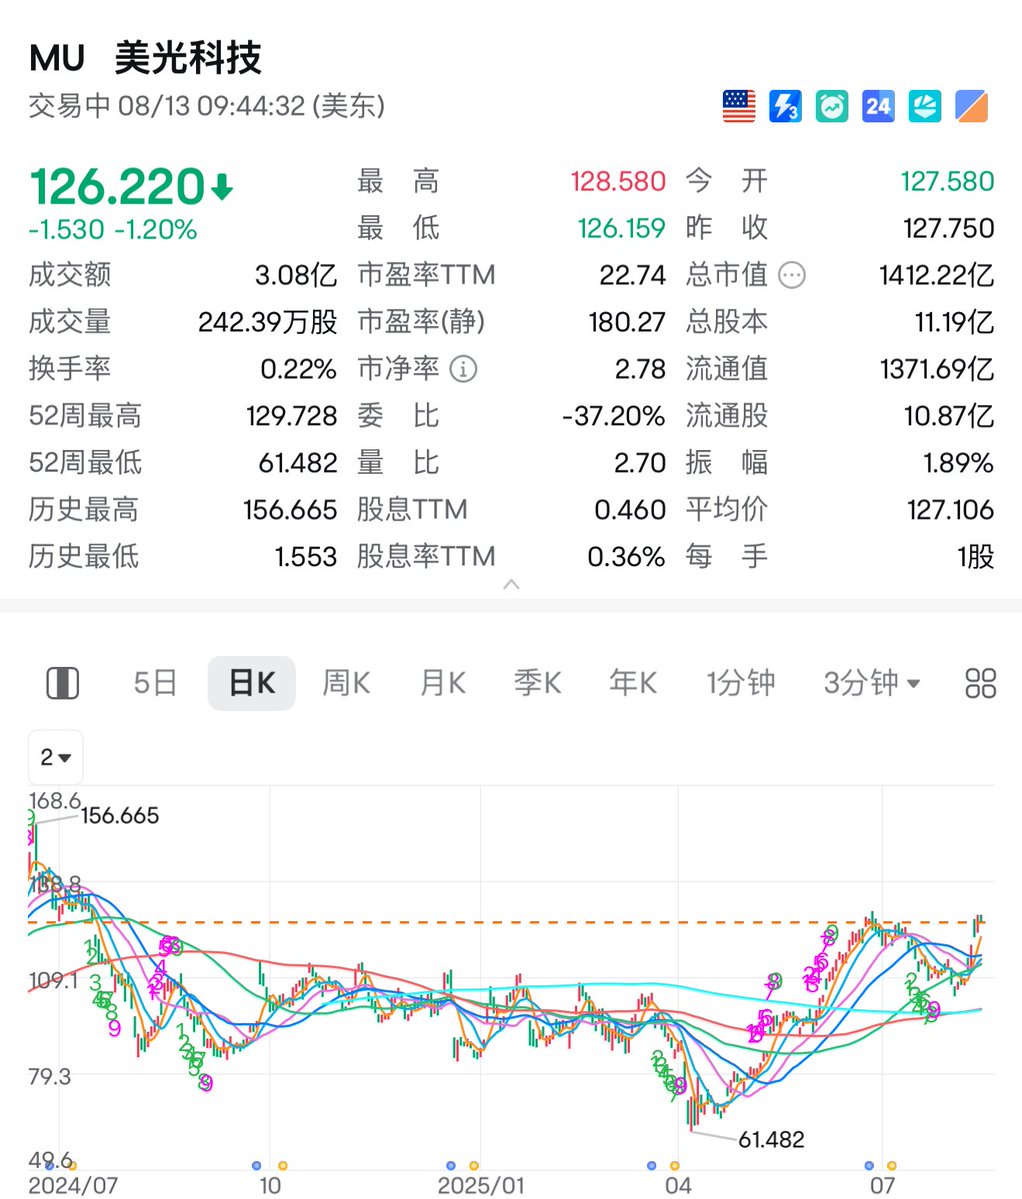Tap the 委比 value -37.20%

coord(614,416)
